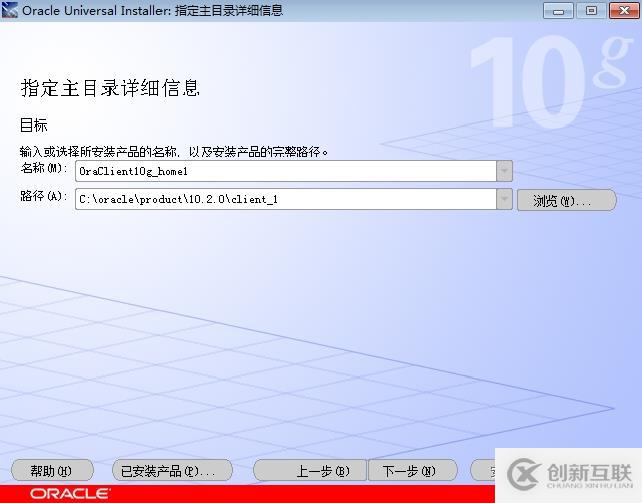The width and height of the screenshot is (642, 503).
Task: Click the Oracle Universal Installer title bar icon
Action: tap(9, 10)
